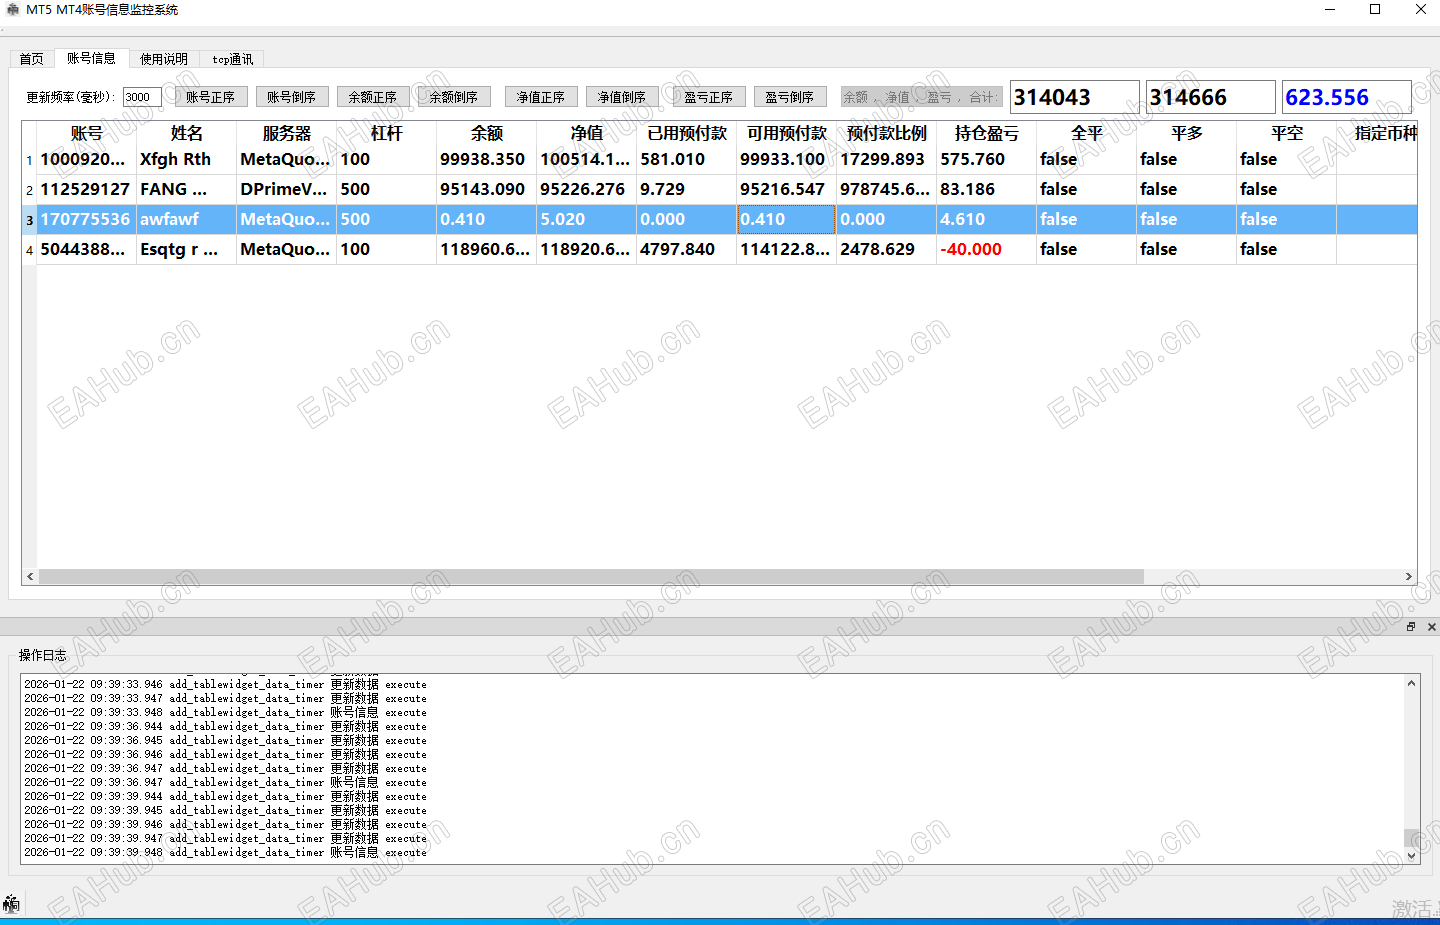Screen dimensions: 1440x925
Task: Click the table's horizontal scrollbar thumb
Action: click(x=591, y=577)
